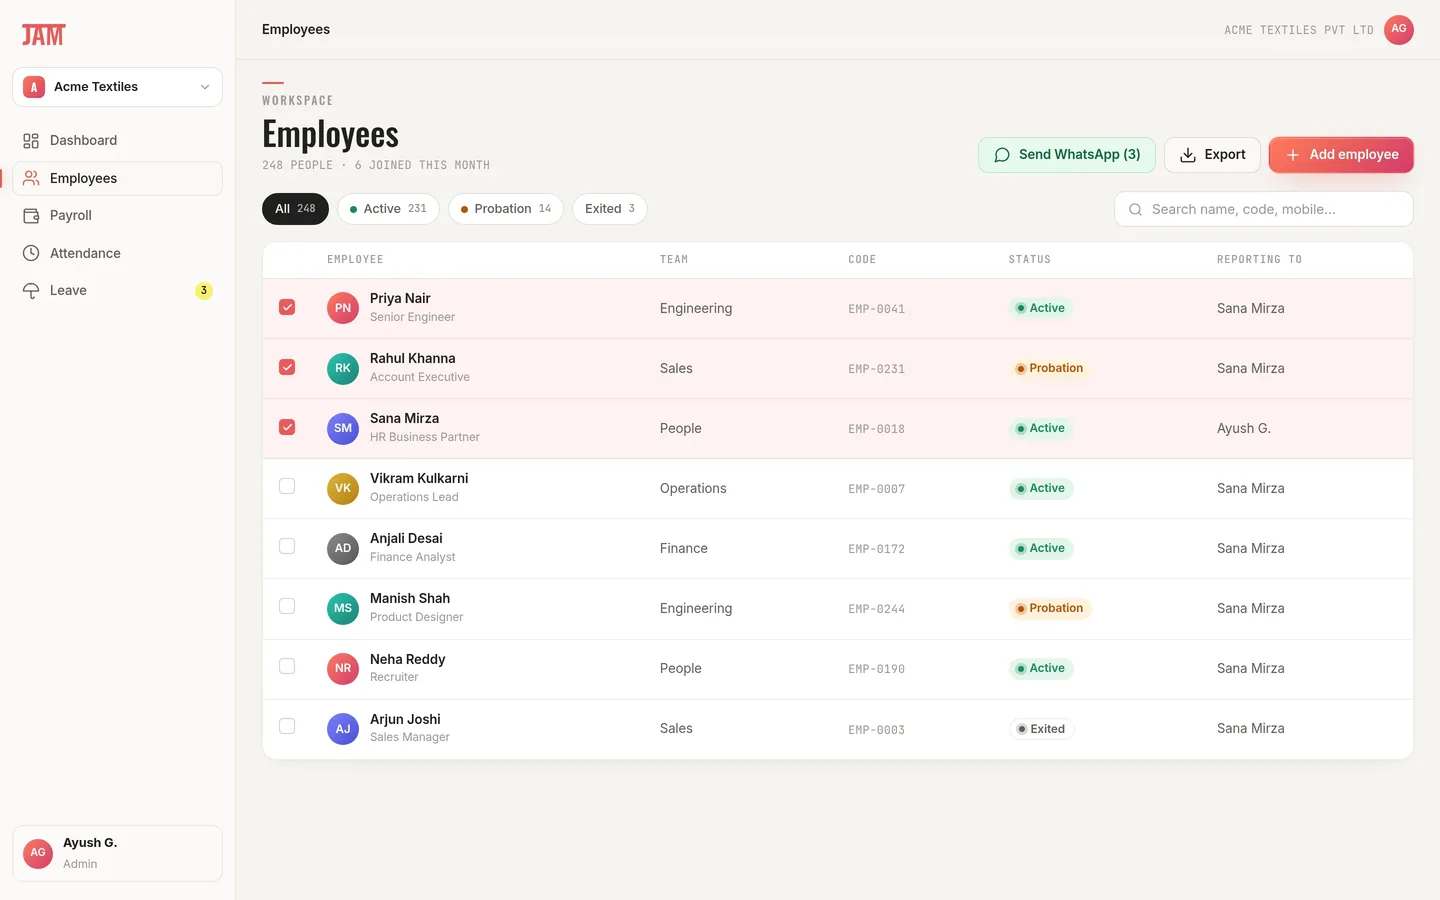Open Employees in the sidebar
This screenshot has width=1440, height=900.
click(117, 178)
